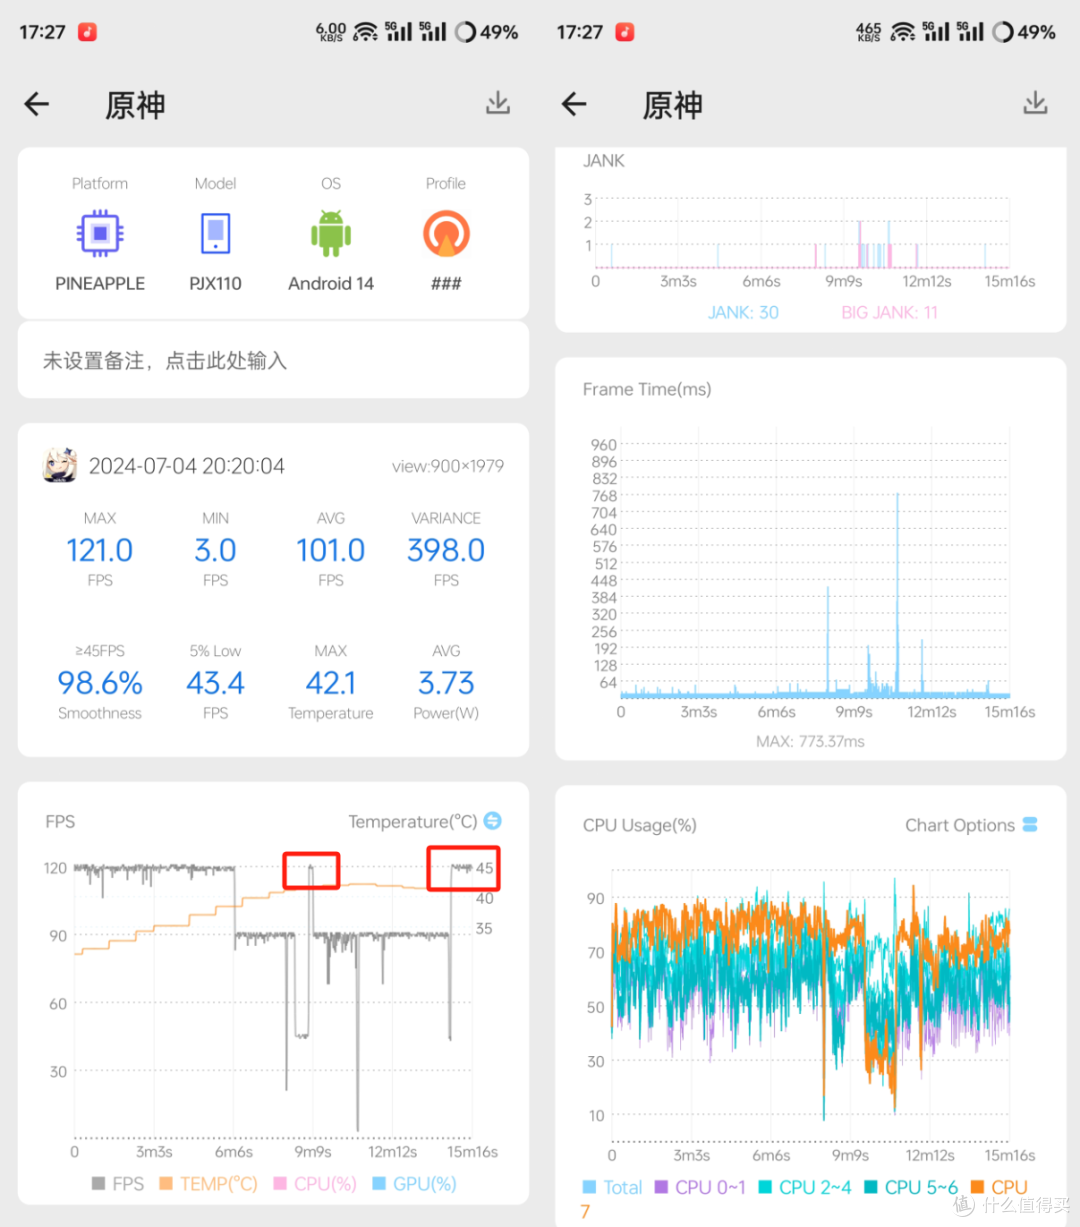Toggle CPU(%) series in FPS legend

(x=315, y=1184)
